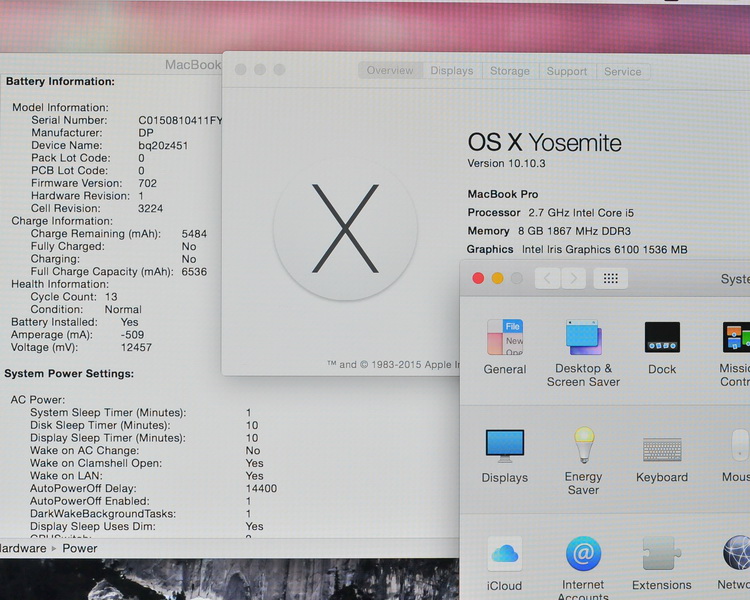This screenshot has height=600, width=750.
Task: Click Charge Remaining value 5484
Action: click(194, 234)
